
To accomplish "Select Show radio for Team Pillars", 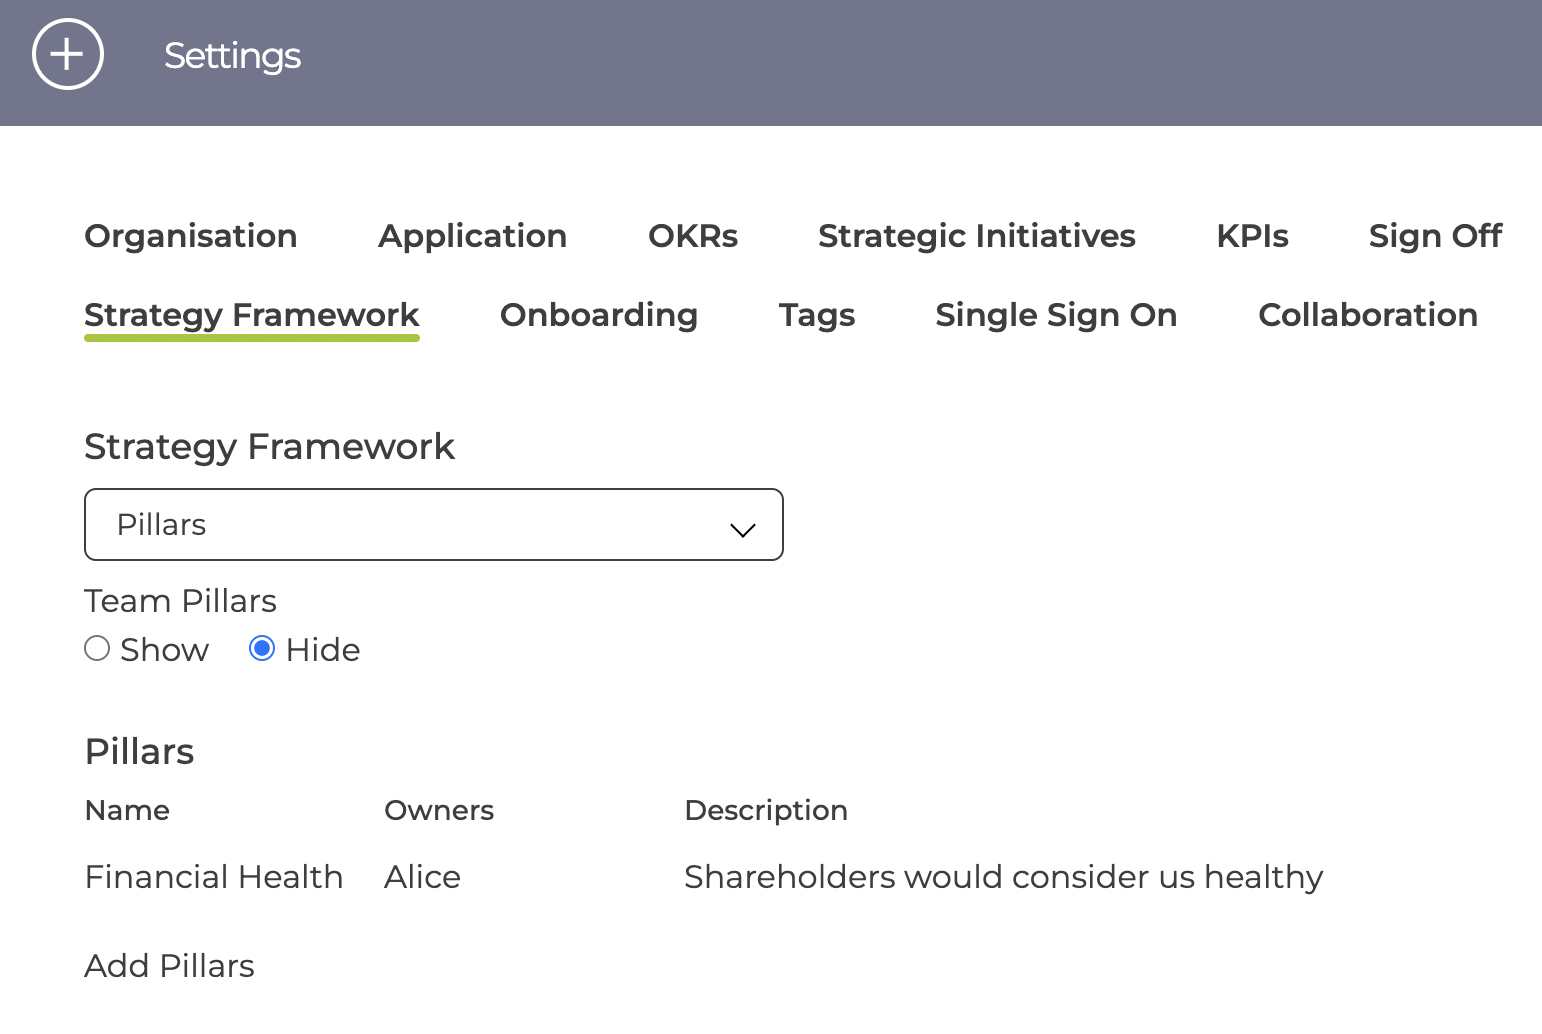I will (97, 649).
